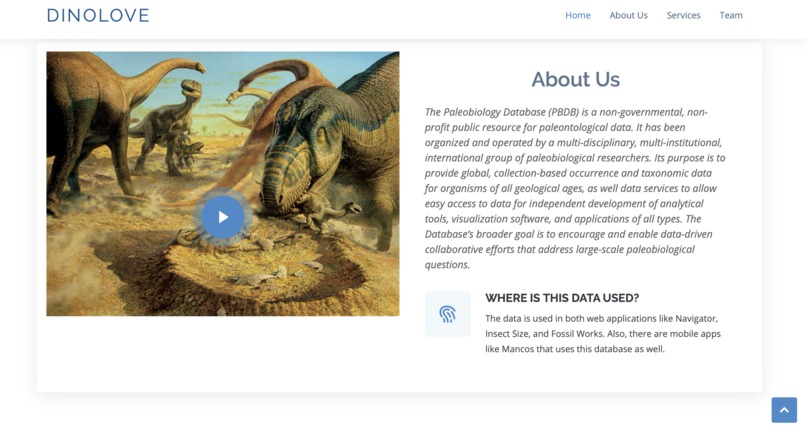Viewport: 806px width, 431px height.
Task: Open the Home nav link
Action: pyautogui.click(x=578, y=15)
